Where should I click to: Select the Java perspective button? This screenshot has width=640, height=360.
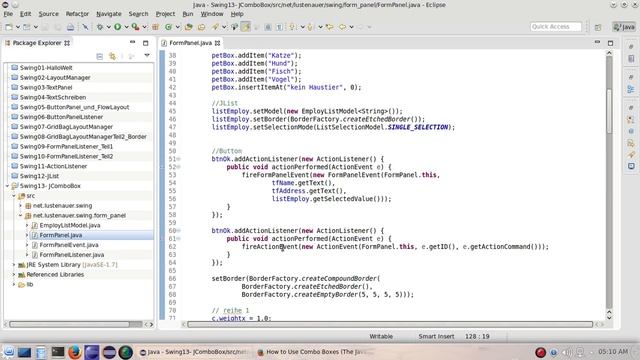point(624,27)
